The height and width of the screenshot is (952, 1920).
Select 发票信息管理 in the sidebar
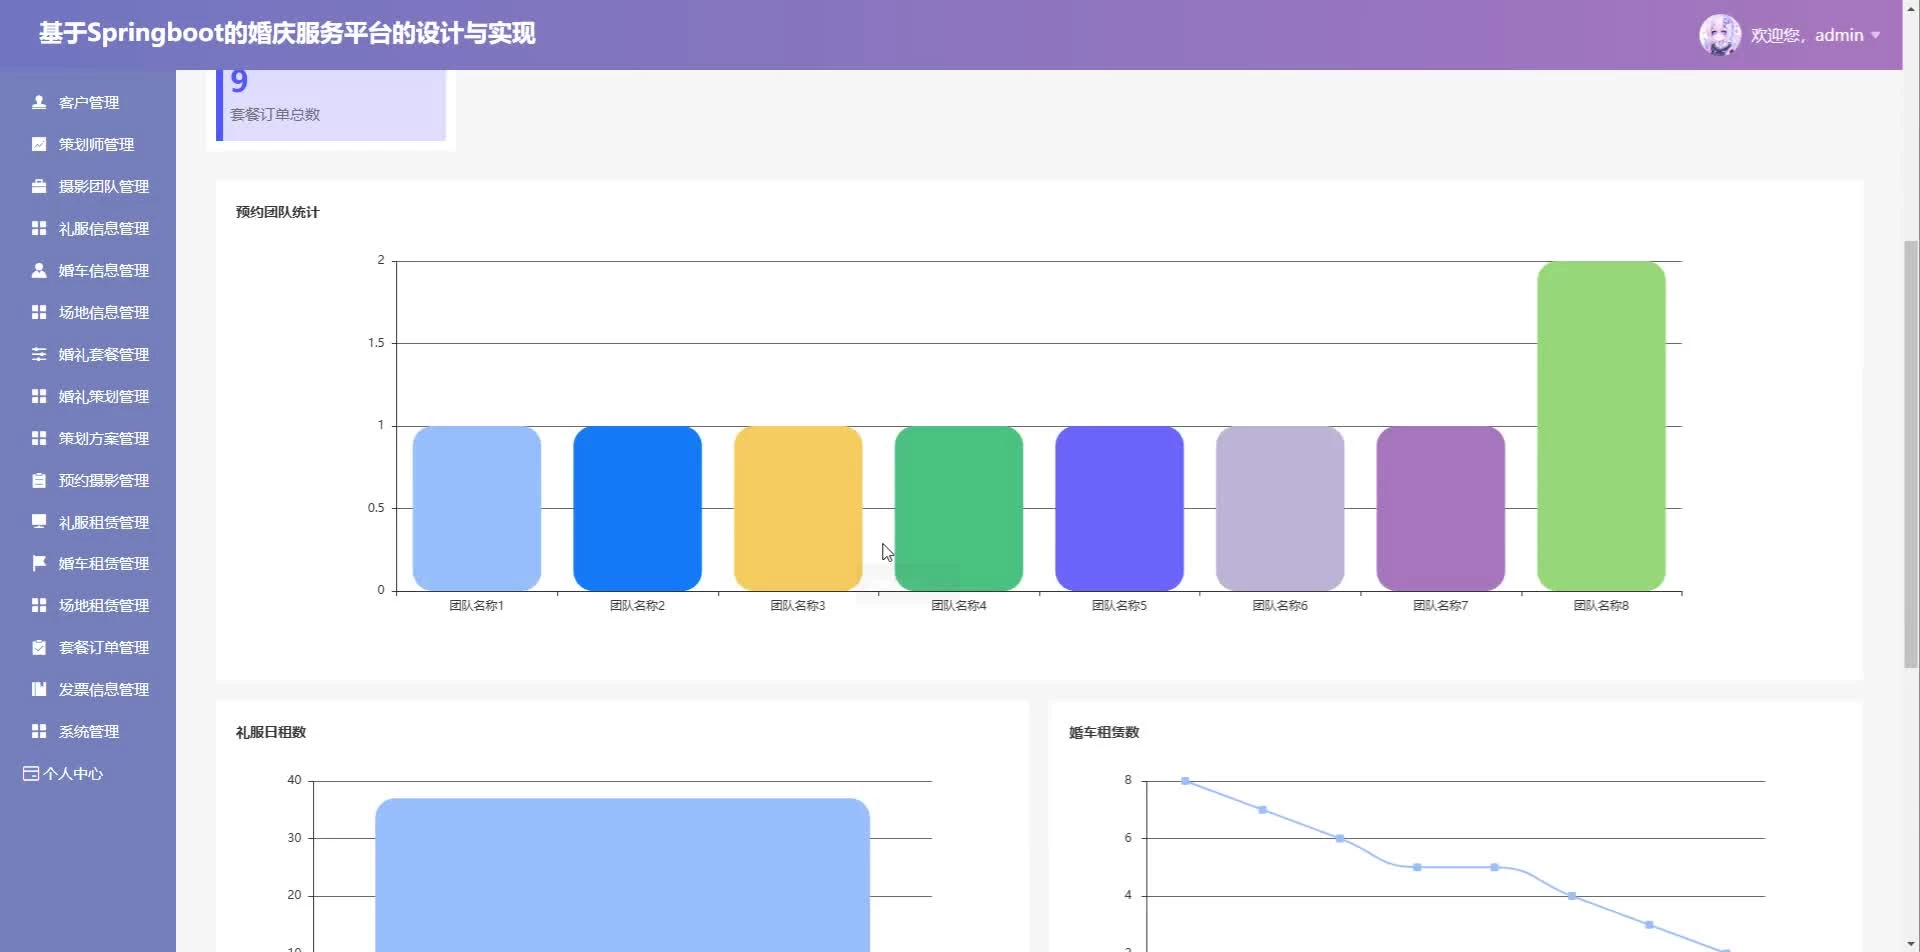coord(103,689)
